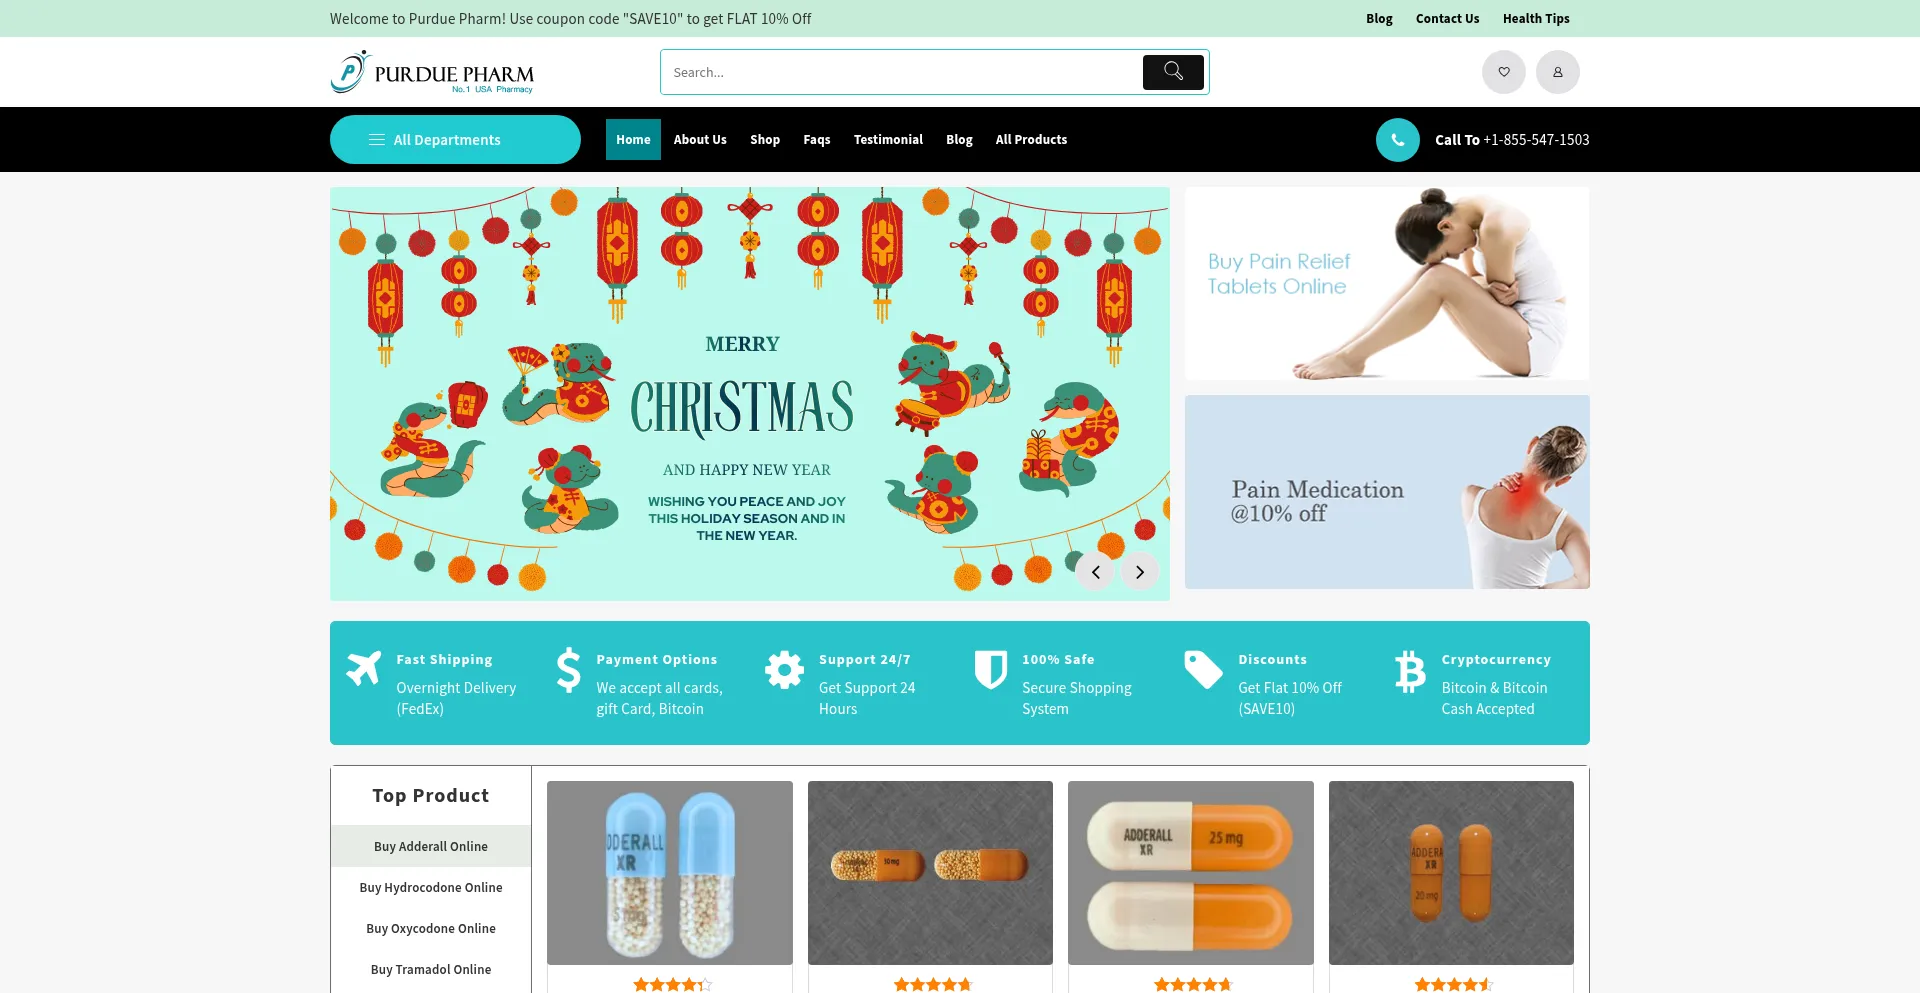Viewport: 1920px width, 993px height.
Task: Open the Health Tips link
Action: (1536, 19)
